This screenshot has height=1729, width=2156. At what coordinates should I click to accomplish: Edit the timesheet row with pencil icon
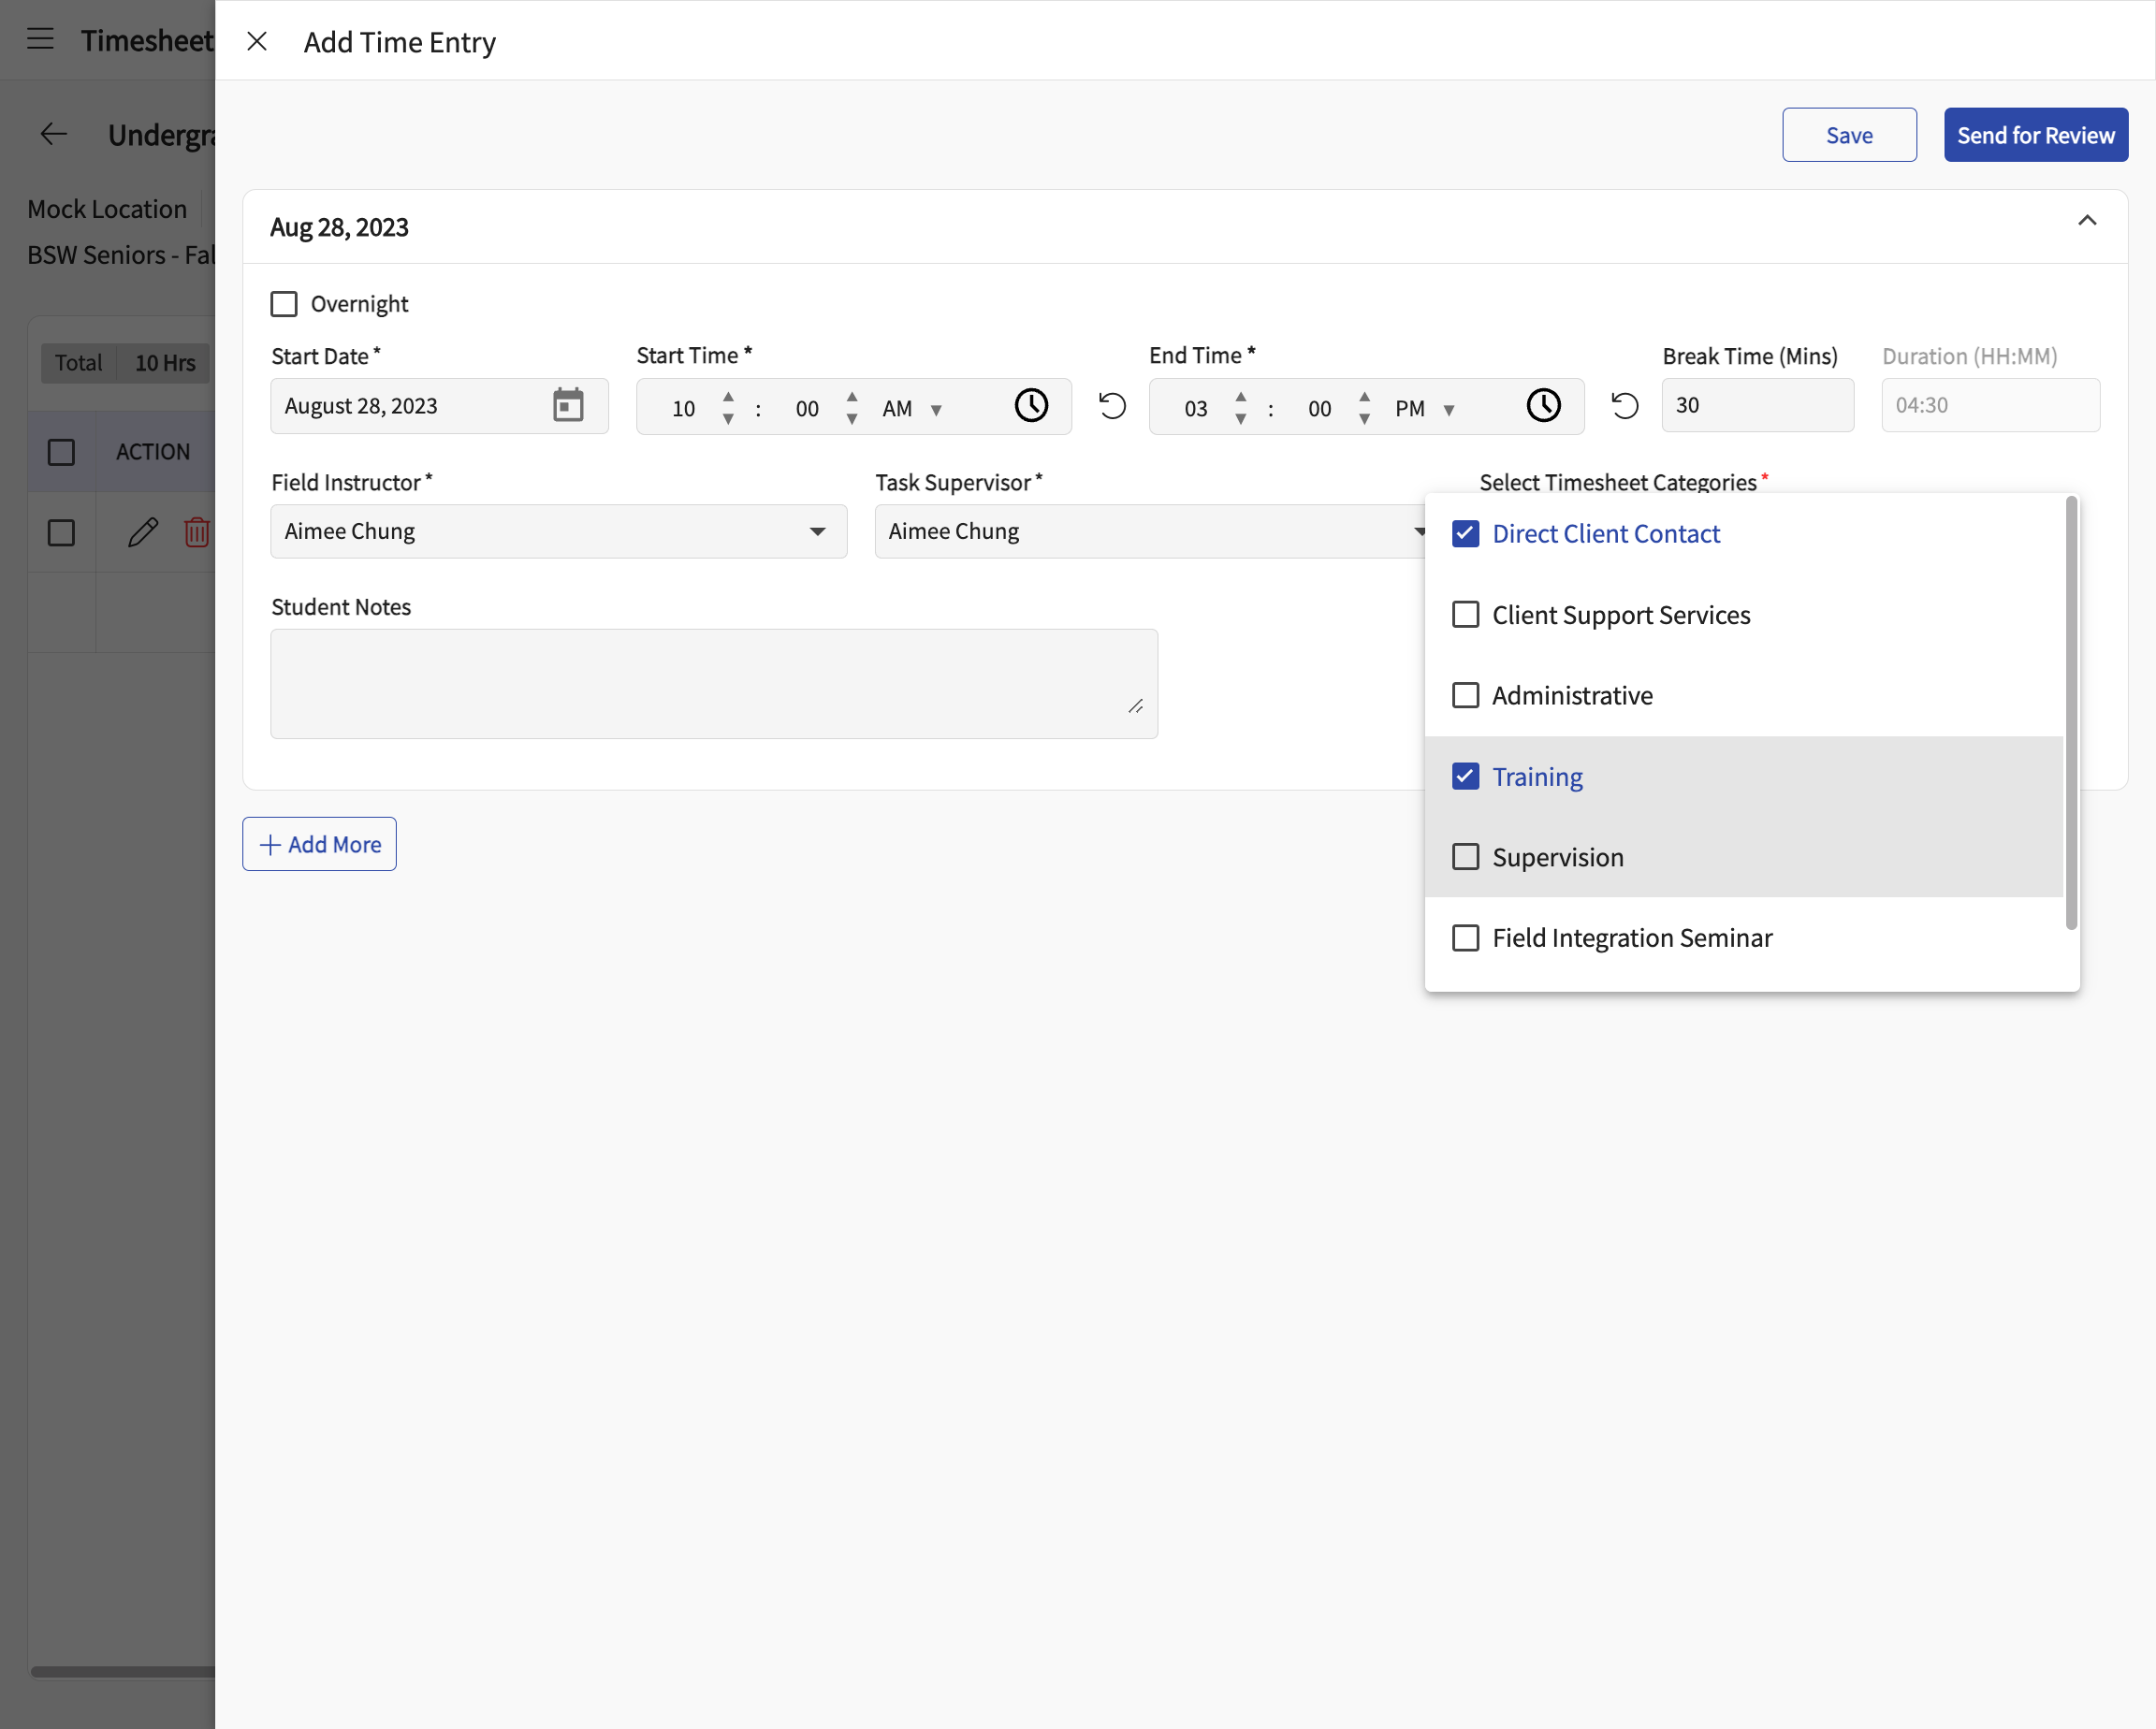tap(143, 532)
